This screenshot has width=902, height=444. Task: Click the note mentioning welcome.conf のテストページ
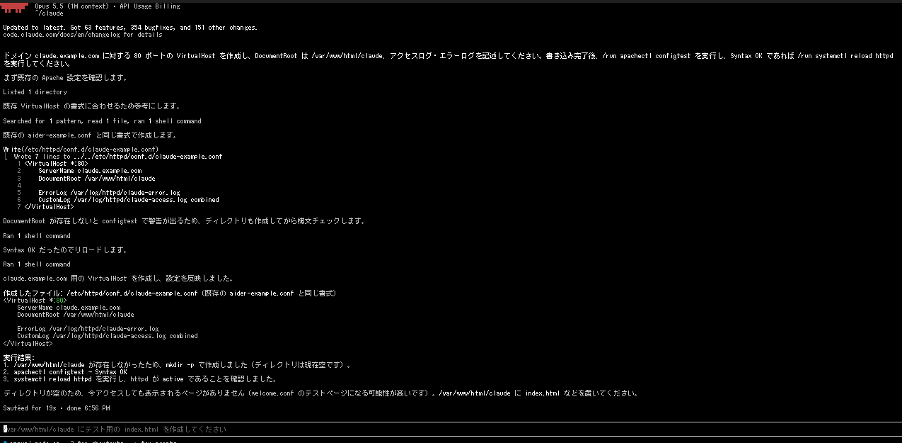coord(320,394)
